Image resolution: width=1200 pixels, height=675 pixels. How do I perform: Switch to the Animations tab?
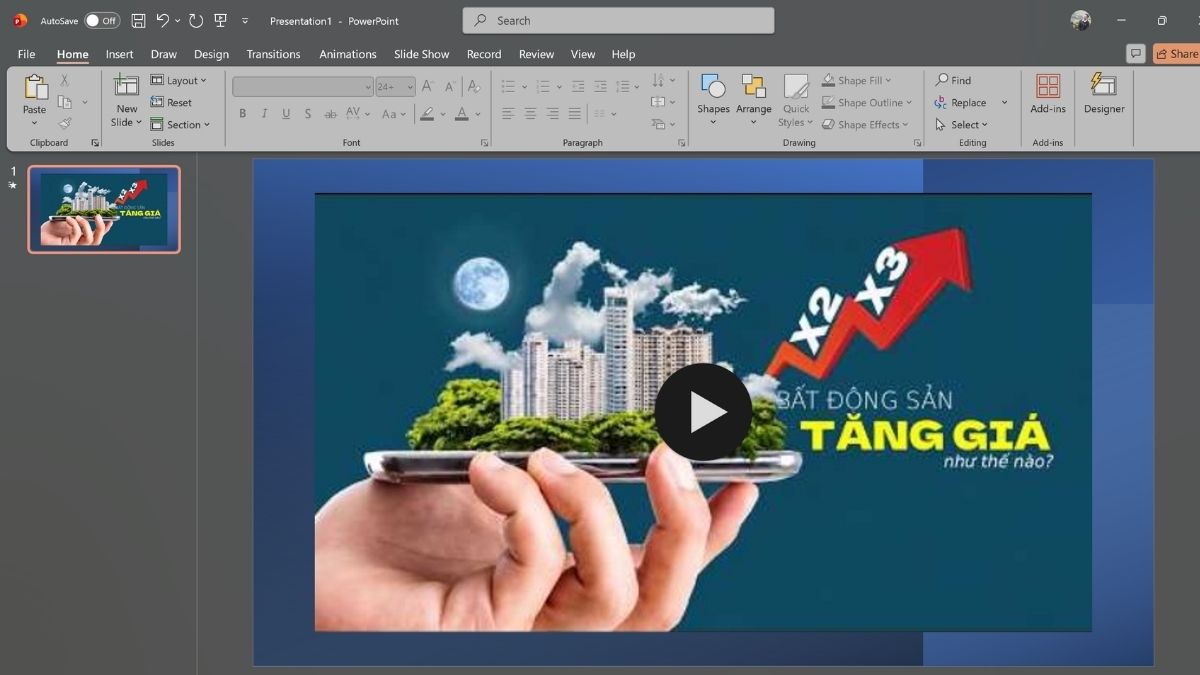coord(348,54)
